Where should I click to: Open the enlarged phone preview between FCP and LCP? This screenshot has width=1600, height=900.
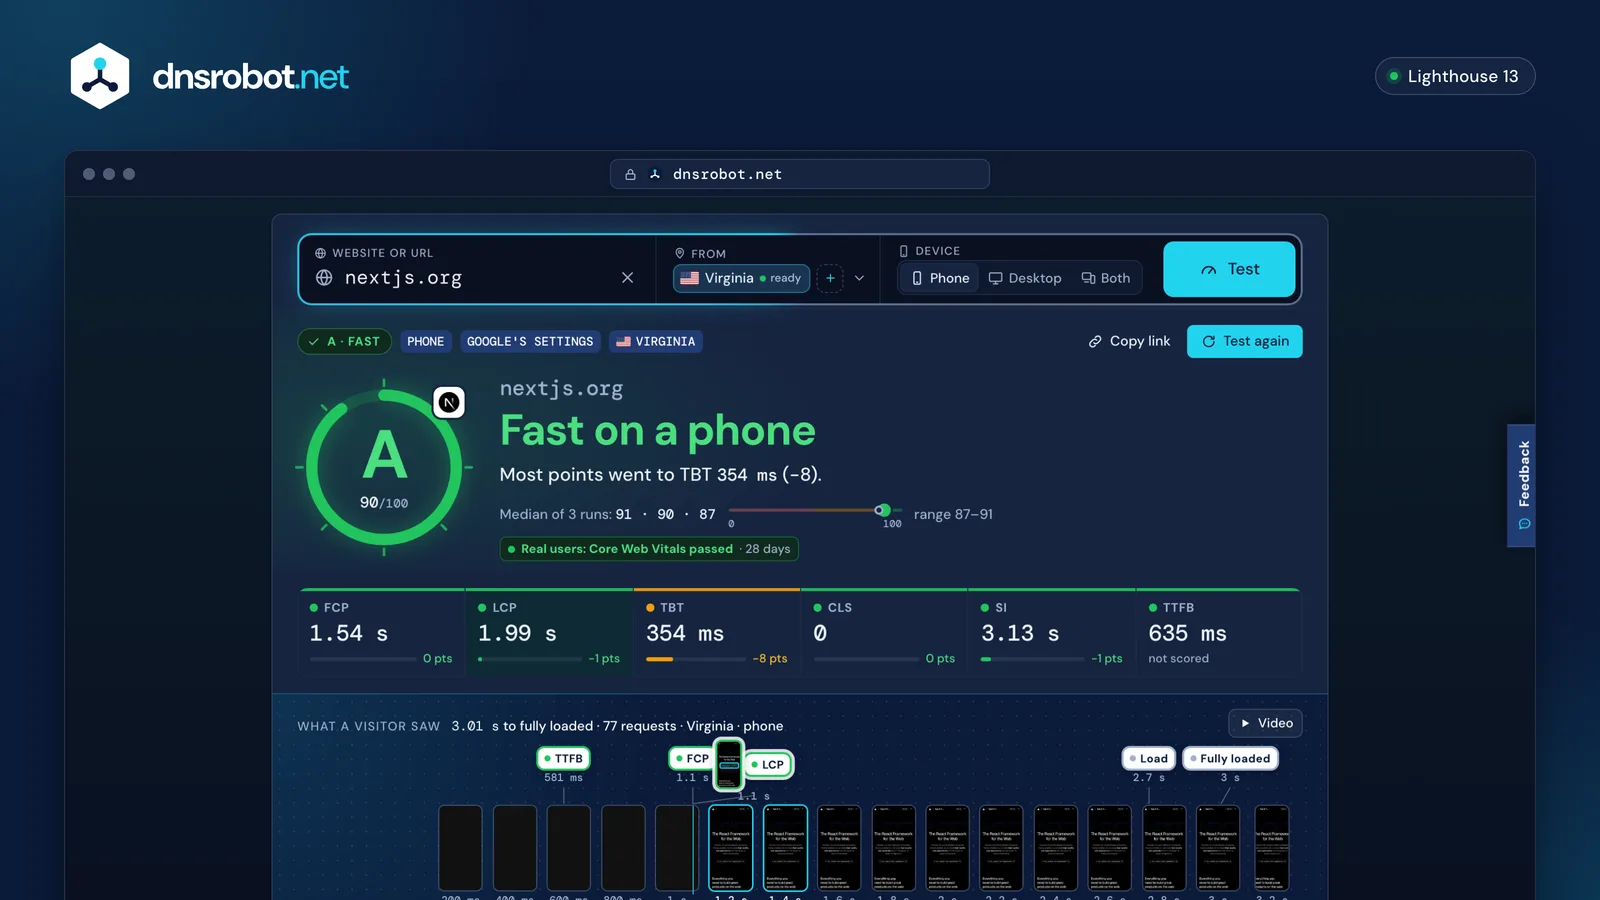pyautogui.click(x=729, y=765)
